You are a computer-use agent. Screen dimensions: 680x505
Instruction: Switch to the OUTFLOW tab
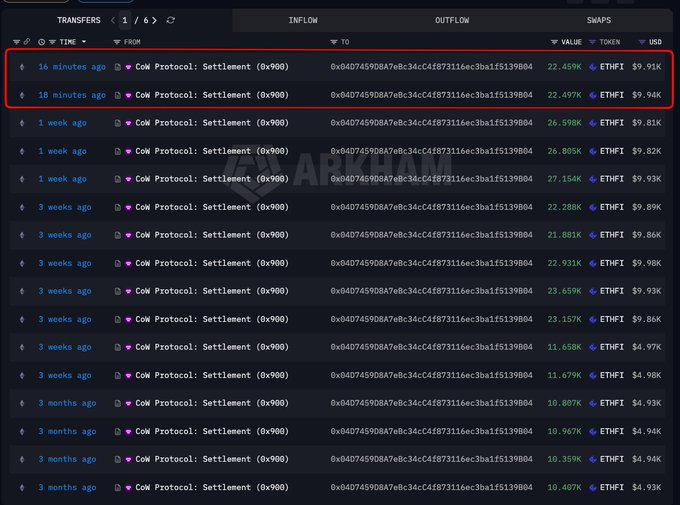(x=452, y=20)
